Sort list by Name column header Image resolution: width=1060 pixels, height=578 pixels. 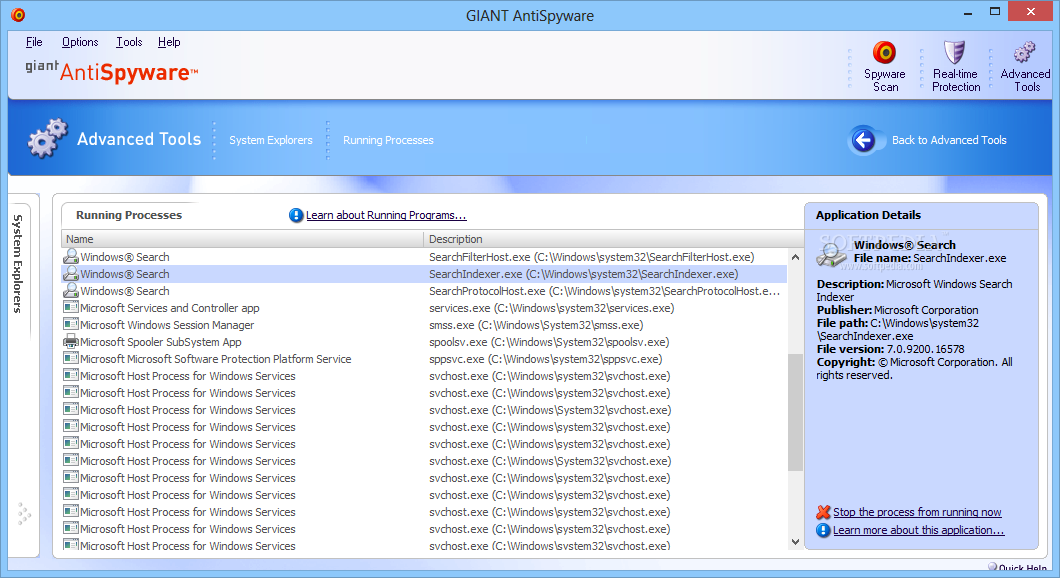point(242,239)
